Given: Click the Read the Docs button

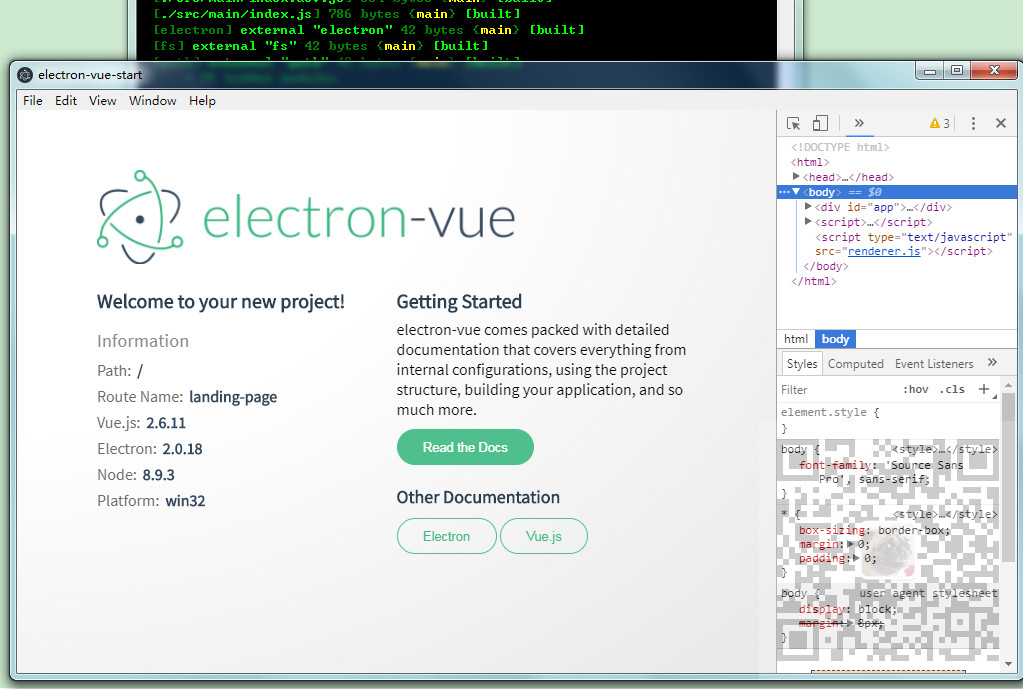Looking at the screenshot, I should click(465, 447).
